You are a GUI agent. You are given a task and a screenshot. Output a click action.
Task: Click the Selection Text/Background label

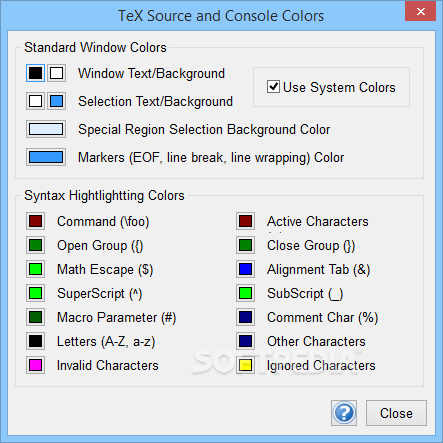[155, 102]
